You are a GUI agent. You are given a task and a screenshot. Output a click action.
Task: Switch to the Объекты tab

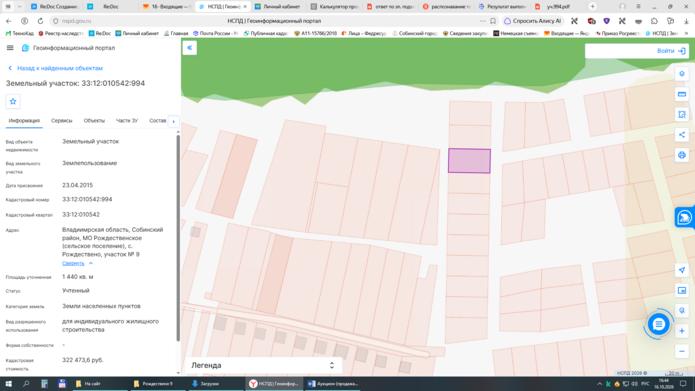click(x=94, y=121)
